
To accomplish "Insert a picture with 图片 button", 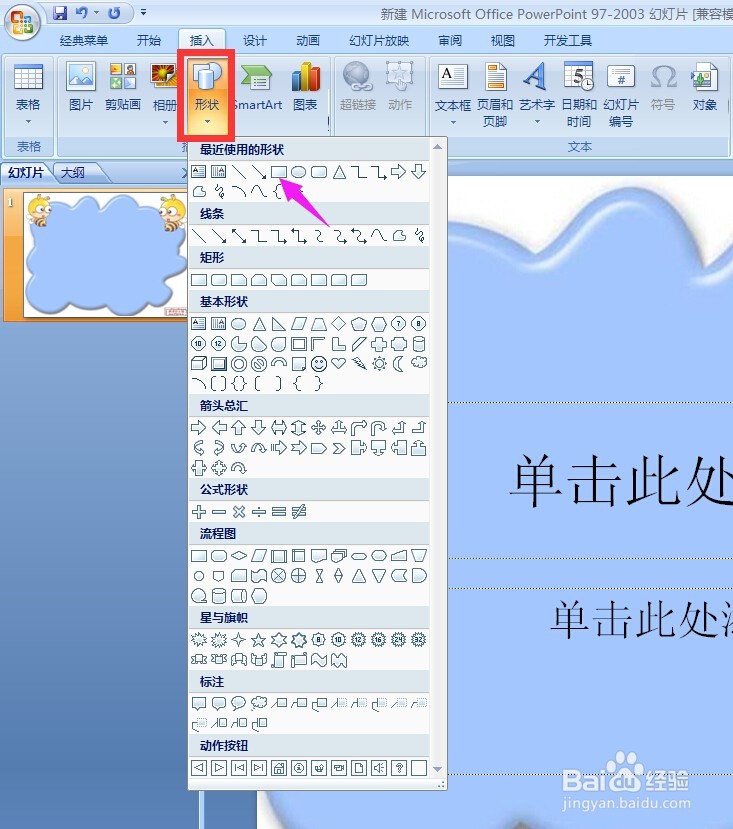I will [x=81, y=87].
